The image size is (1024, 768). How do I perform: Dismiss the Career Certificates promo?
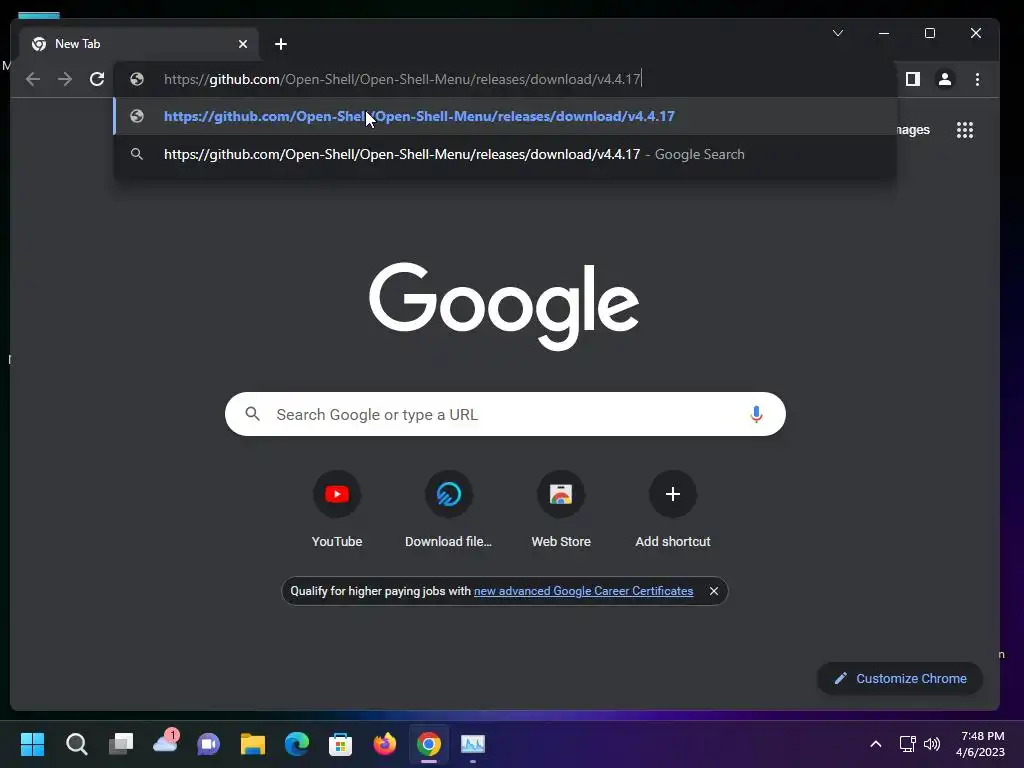point(714,591)
